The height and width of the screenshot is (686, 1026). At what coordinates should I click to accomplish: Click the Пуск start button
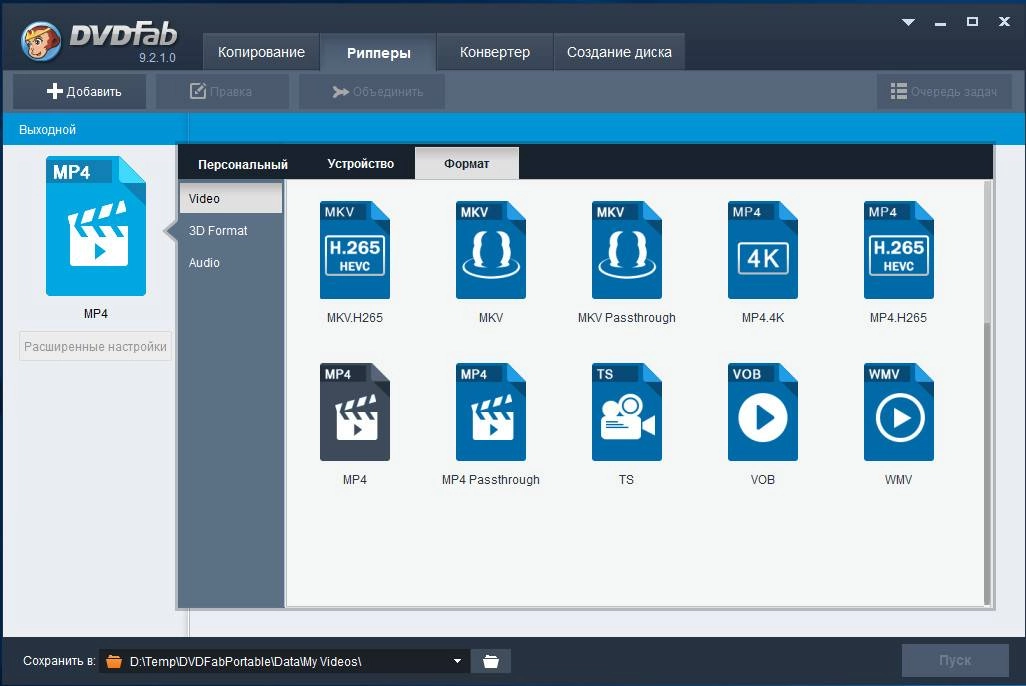[x=955, y=660]
